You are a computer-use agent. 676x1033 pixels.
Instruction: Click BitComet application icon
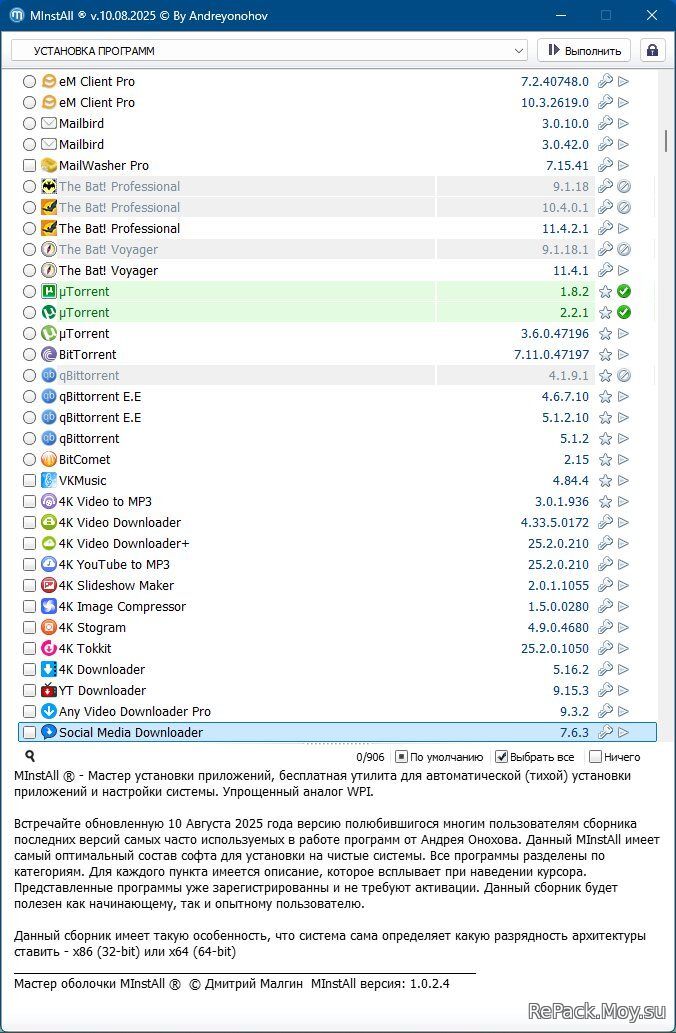(x=49, y=460)
